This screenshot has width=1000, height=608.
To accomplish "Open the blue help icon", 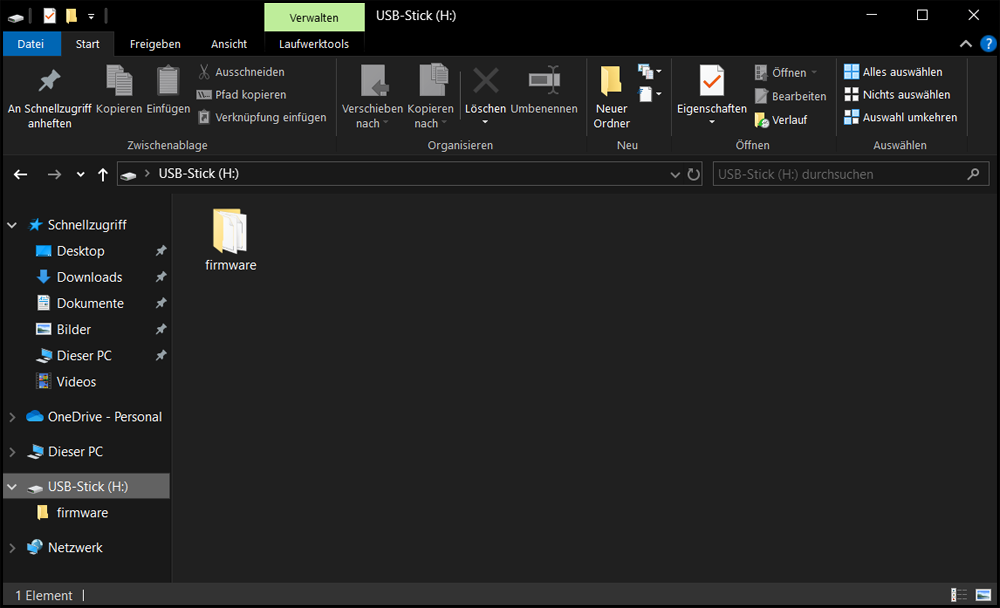I will point(988,44).
